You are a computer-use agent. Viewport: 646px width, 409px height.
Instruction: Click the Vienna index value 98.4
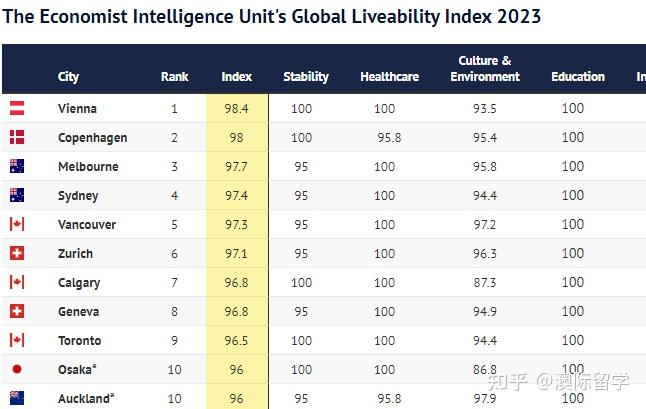point(236,109)
